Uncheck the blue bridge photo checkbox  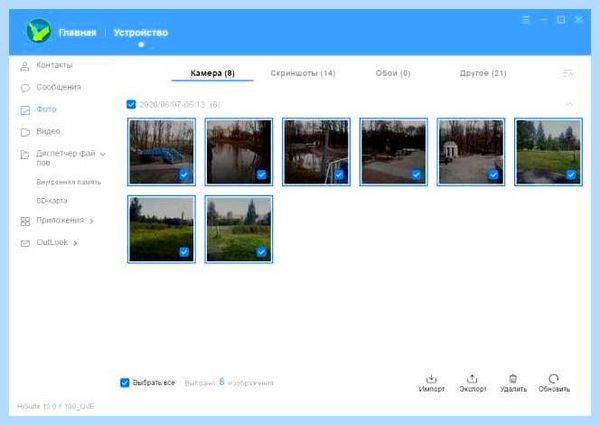(184, 175)
